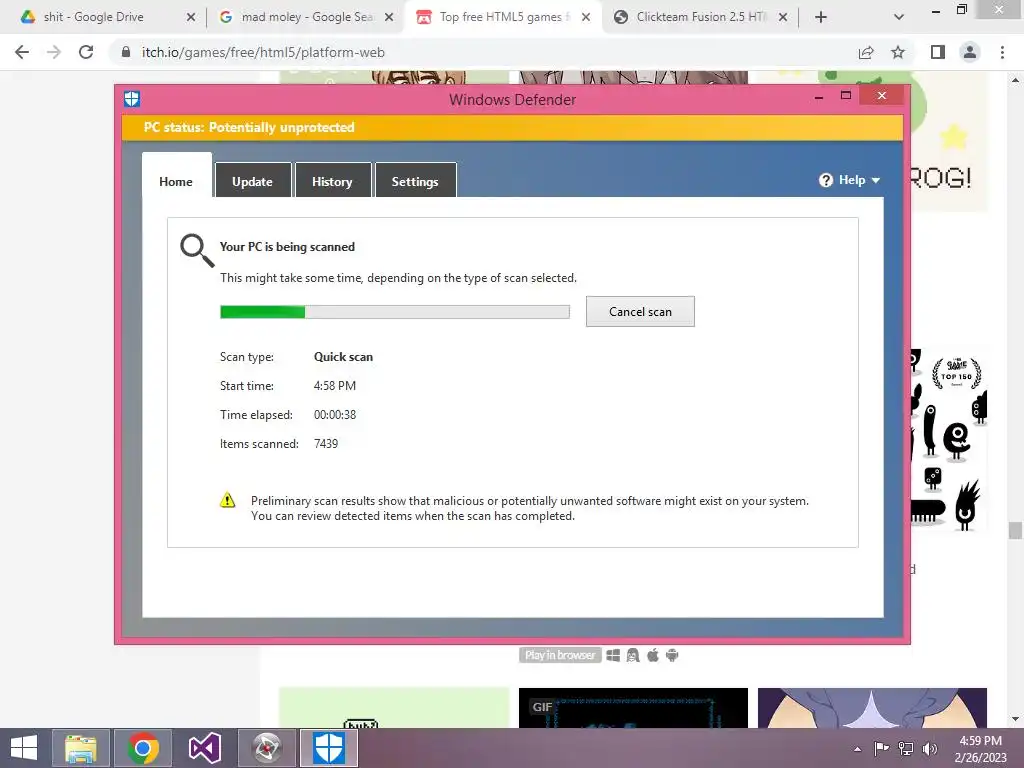
Task: Open Chrome from the taskbar
Action: click(143, 748)
